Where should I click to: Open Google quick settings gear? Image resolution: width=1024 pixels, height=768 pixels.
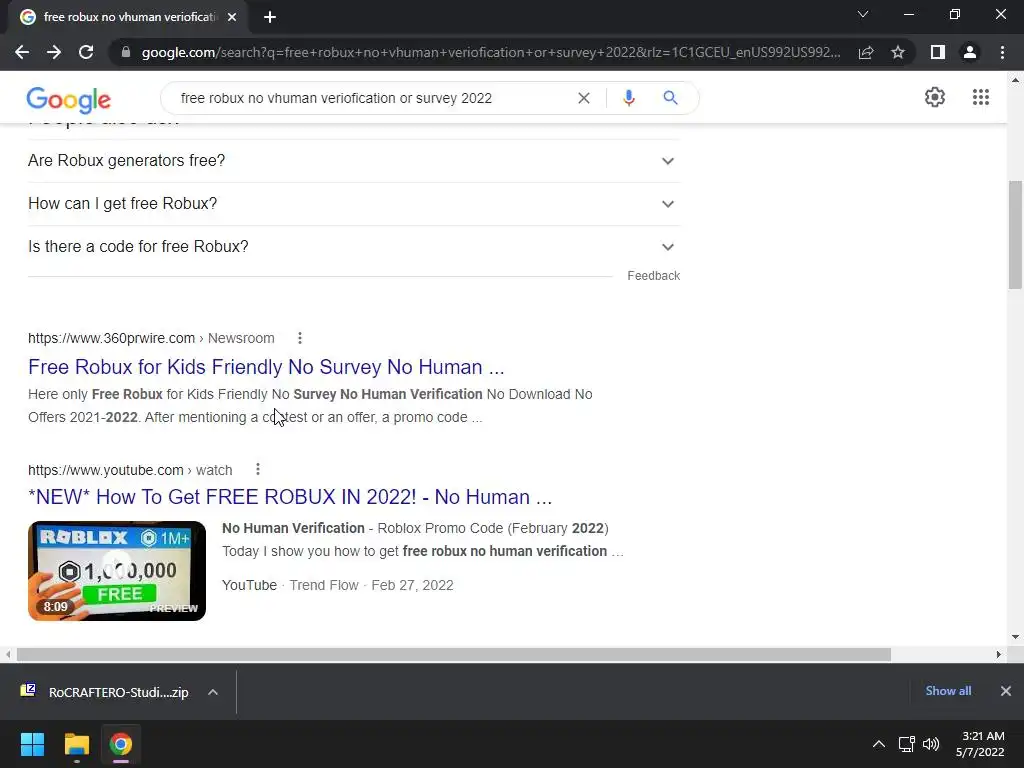coord(935,97)
